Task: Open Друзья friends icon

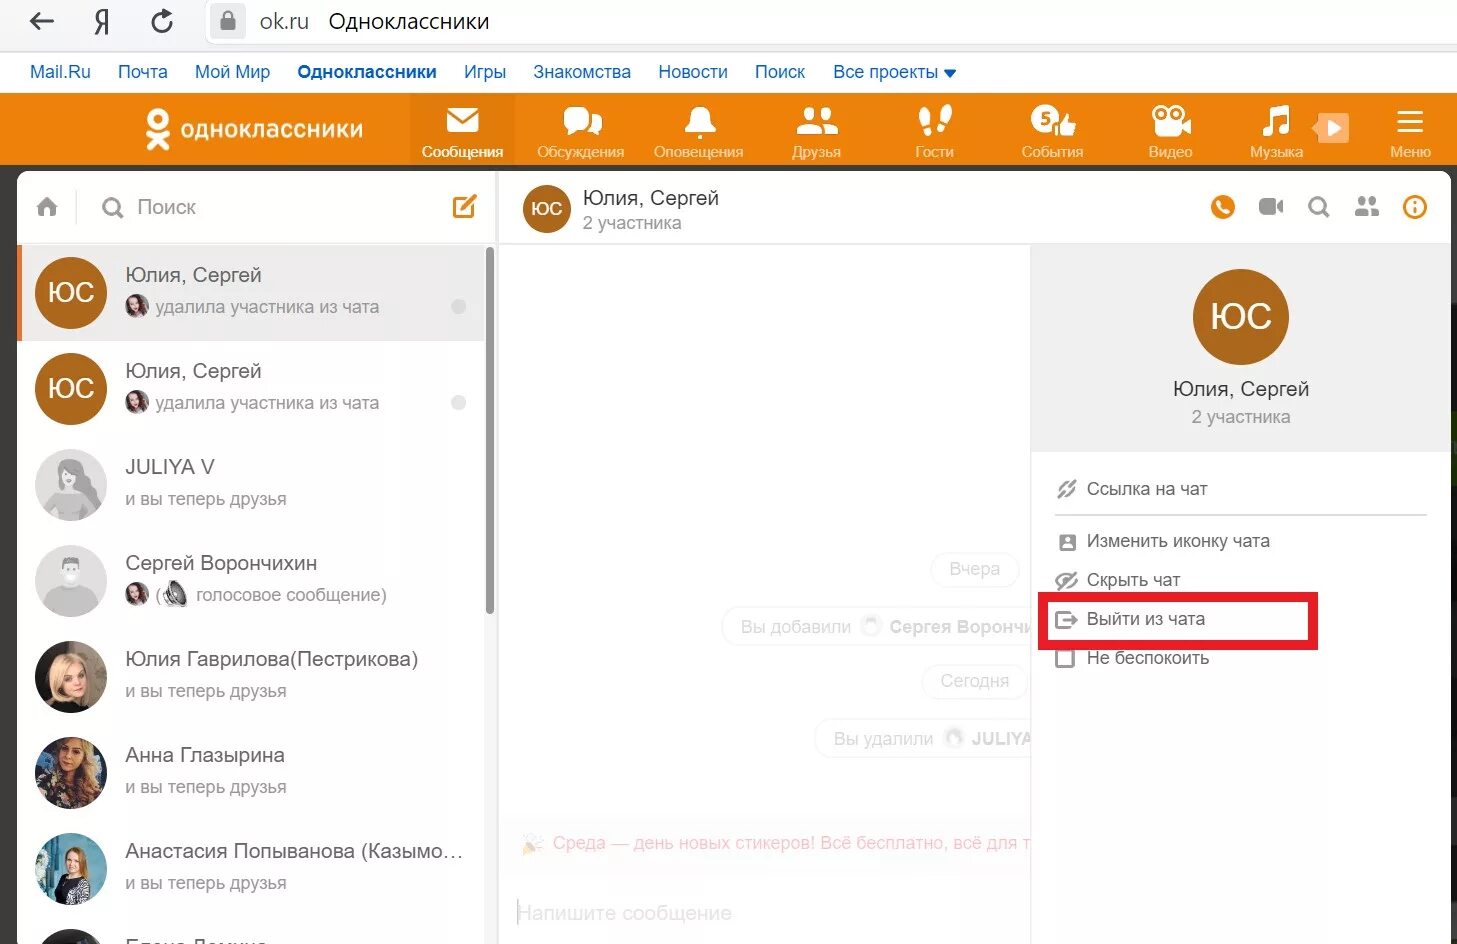Action: [x=817, y=131]
